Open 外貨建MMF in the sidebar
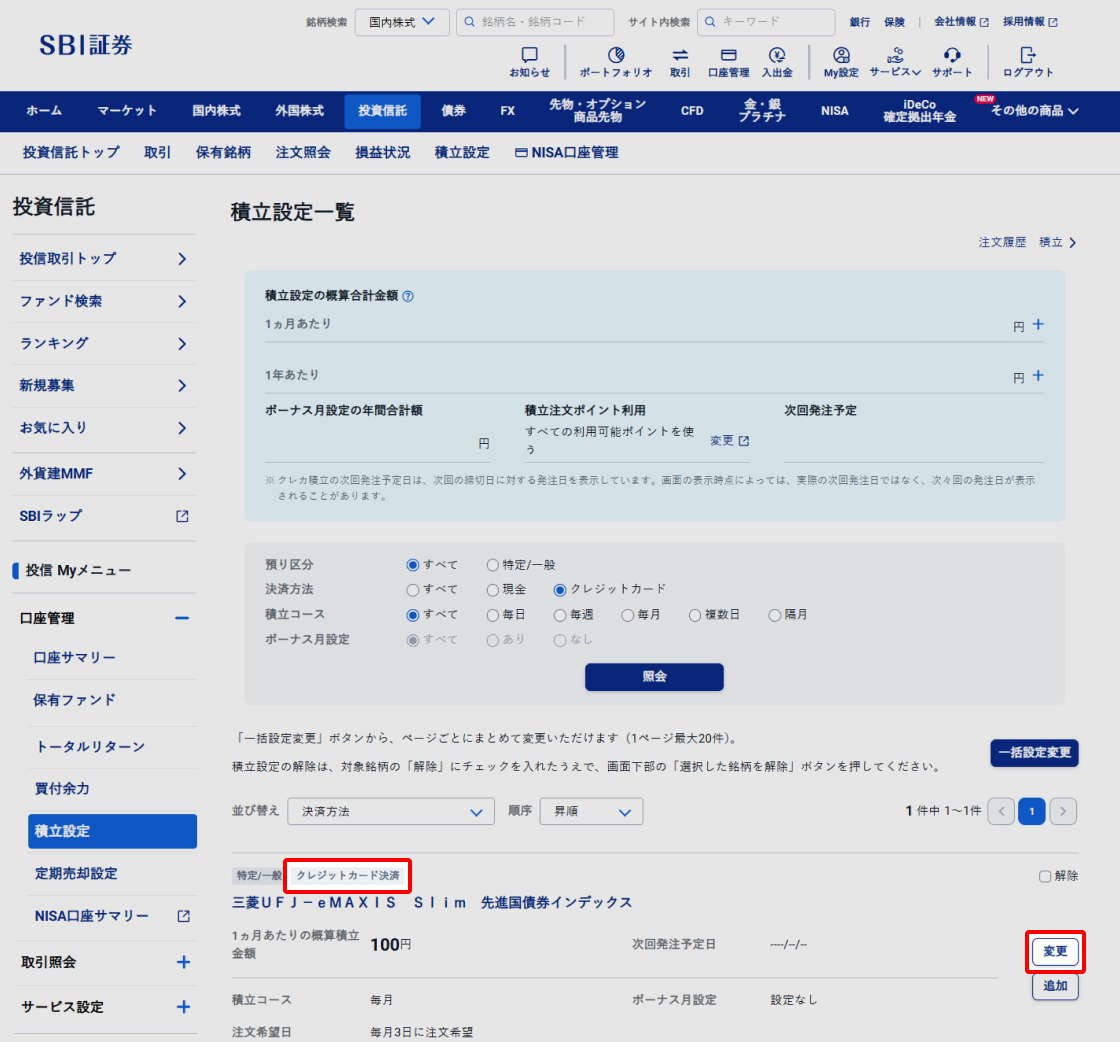 pos(104,474)
